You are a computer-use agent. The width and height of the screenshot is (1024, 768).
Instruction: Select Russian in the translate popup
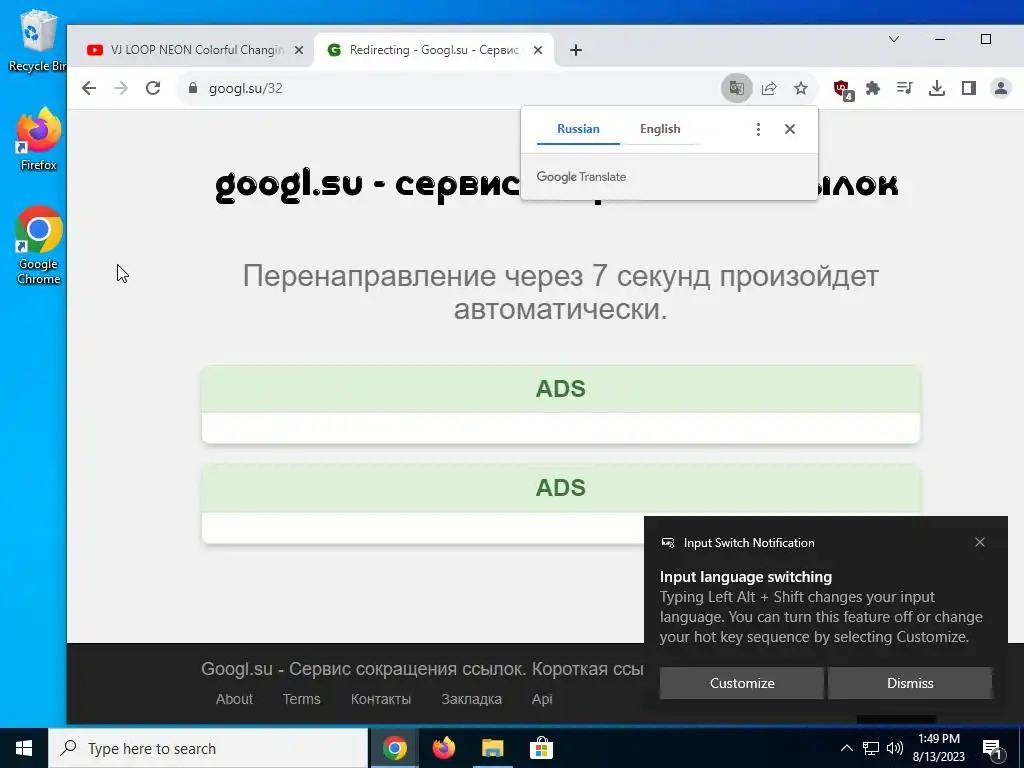point(578,129)
